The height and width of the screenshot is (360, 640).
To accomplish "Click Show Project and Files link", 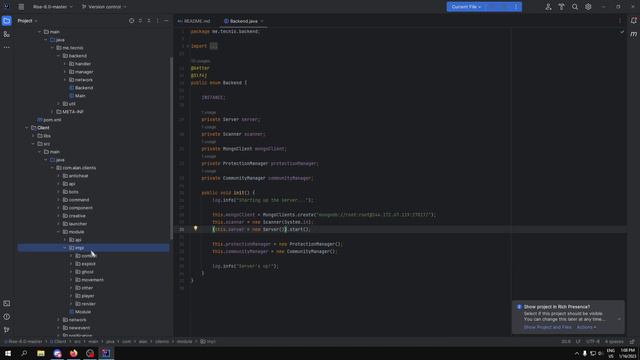I will coord(548,327).
